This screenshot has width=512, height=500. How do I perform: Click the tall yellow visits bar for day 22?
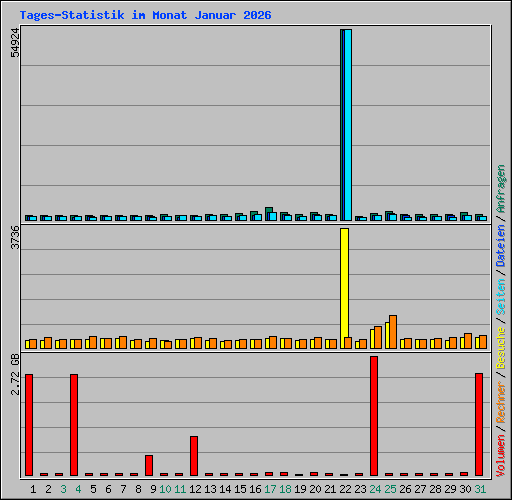(345, 288)
